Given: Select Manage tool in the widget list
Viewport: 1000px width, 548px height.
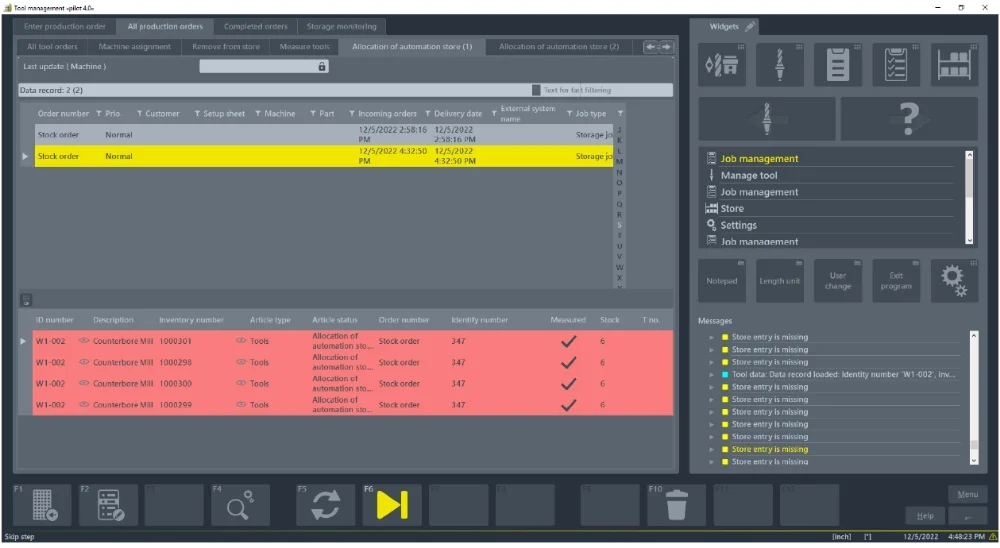Looking at the screenshot, I should point(748,175).
